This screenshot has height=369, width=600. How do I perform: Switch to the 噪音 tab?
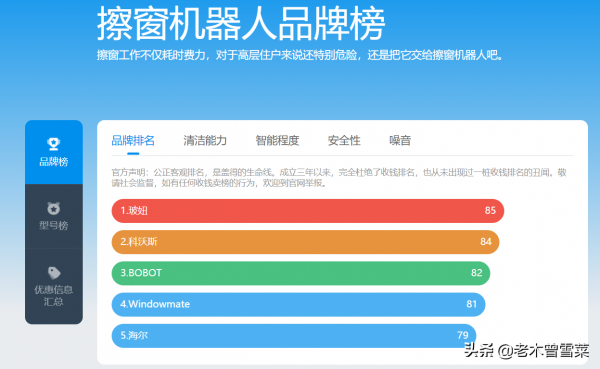pos(400,140)
